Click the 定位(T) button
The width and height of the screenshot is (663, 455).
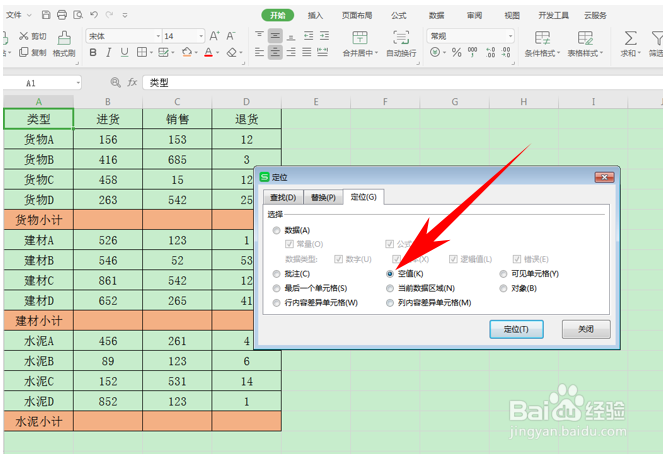(x=516, y=329)
